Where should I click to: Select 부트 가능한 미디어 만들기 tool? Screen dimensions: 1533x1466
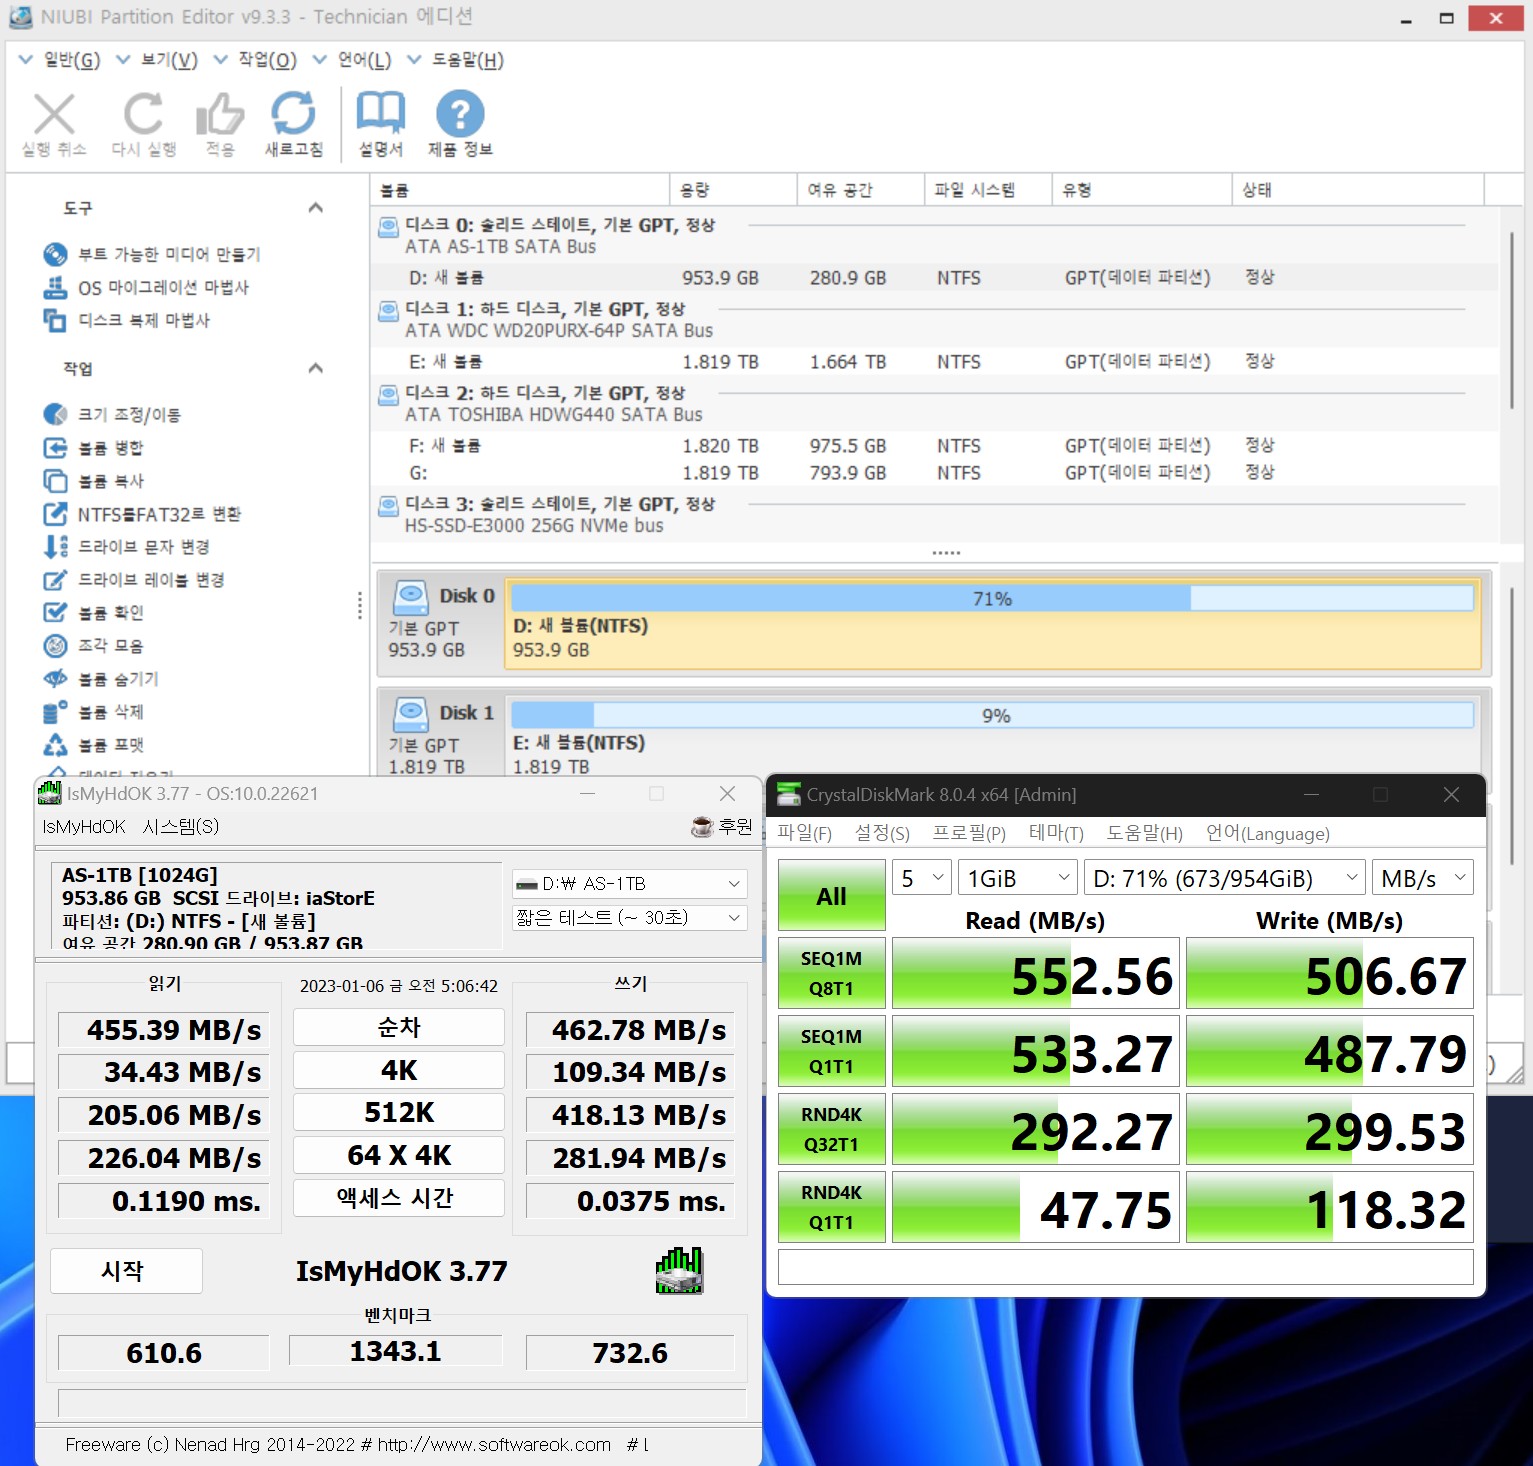(153, 254)
